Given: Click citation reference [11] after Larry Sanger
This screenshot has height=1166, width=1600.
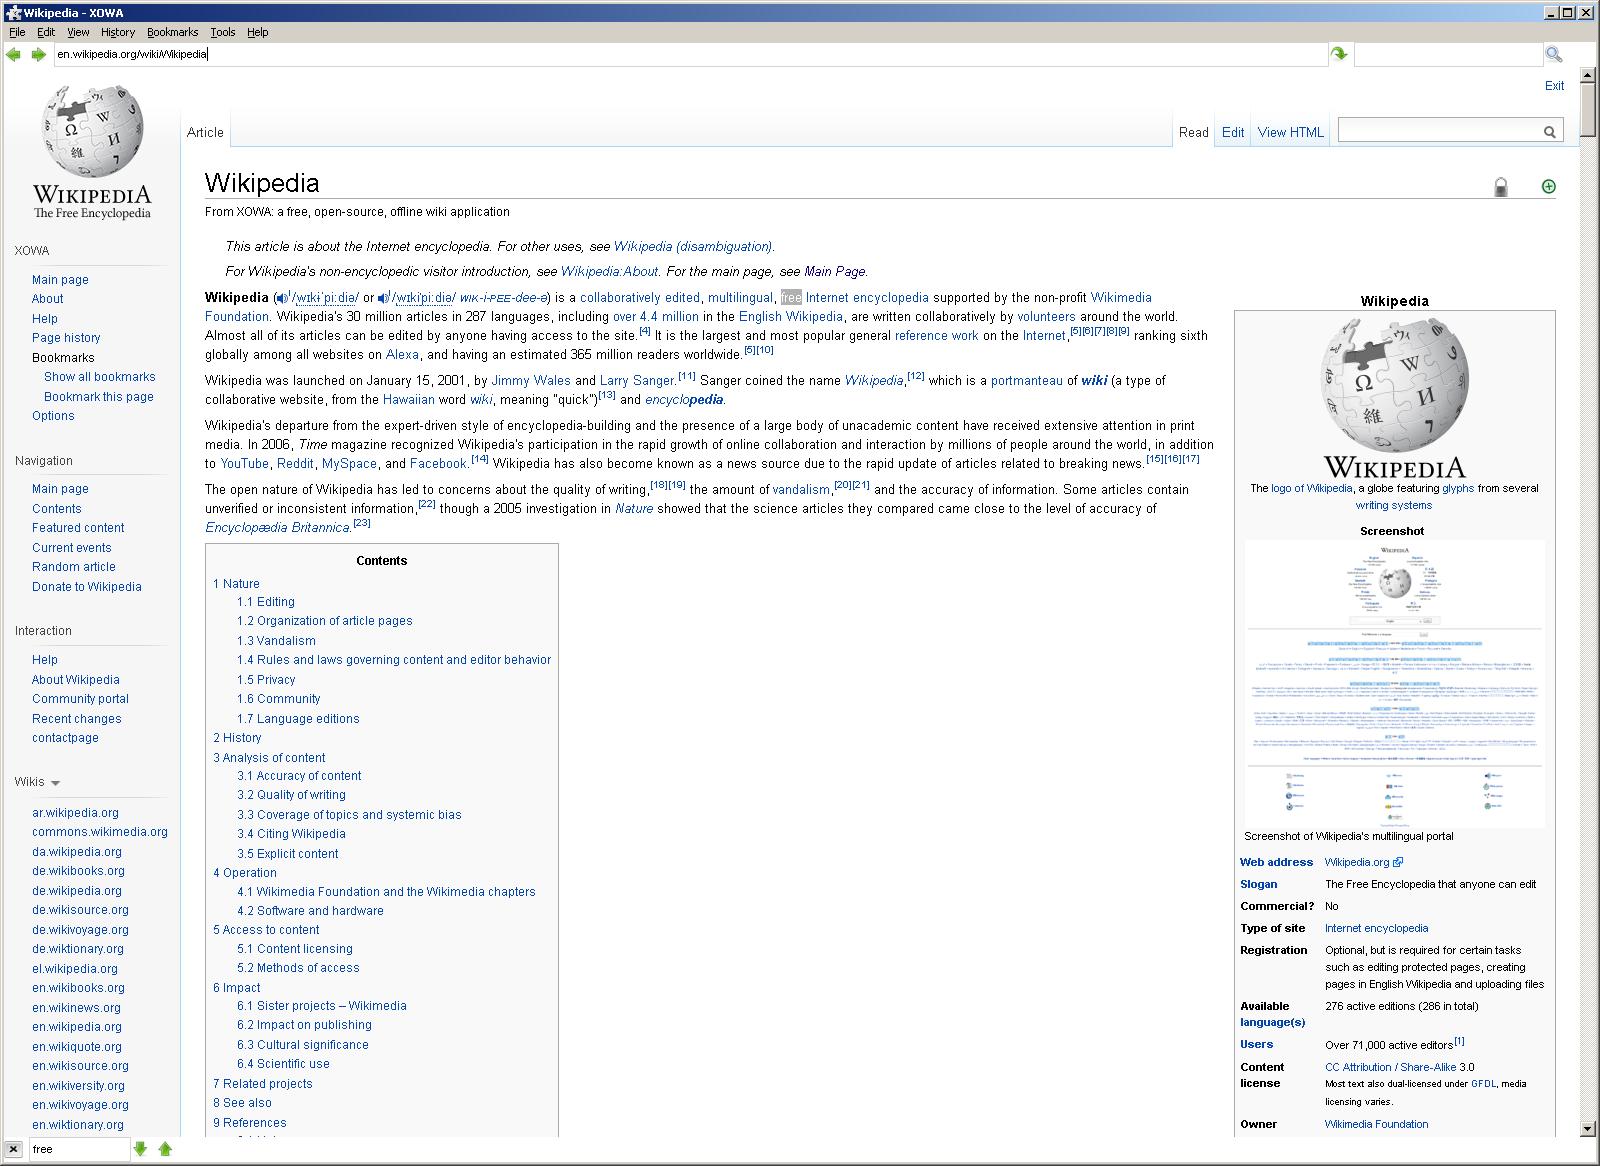Looking at the screenshot, I should pos(686,377).
